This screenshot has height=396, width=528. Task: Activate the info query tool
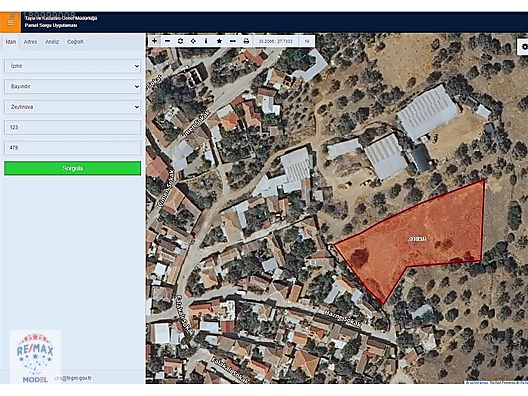click(206, 41)
